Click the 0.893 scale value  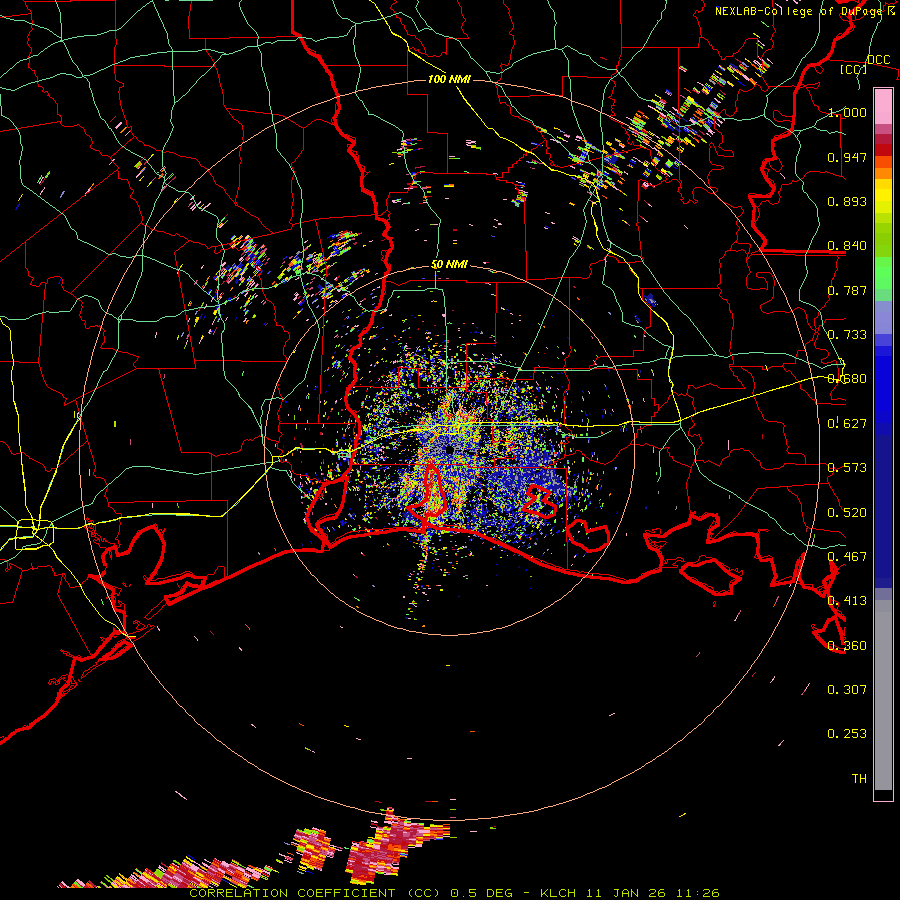pyautogui.click(x=847, y=201)
